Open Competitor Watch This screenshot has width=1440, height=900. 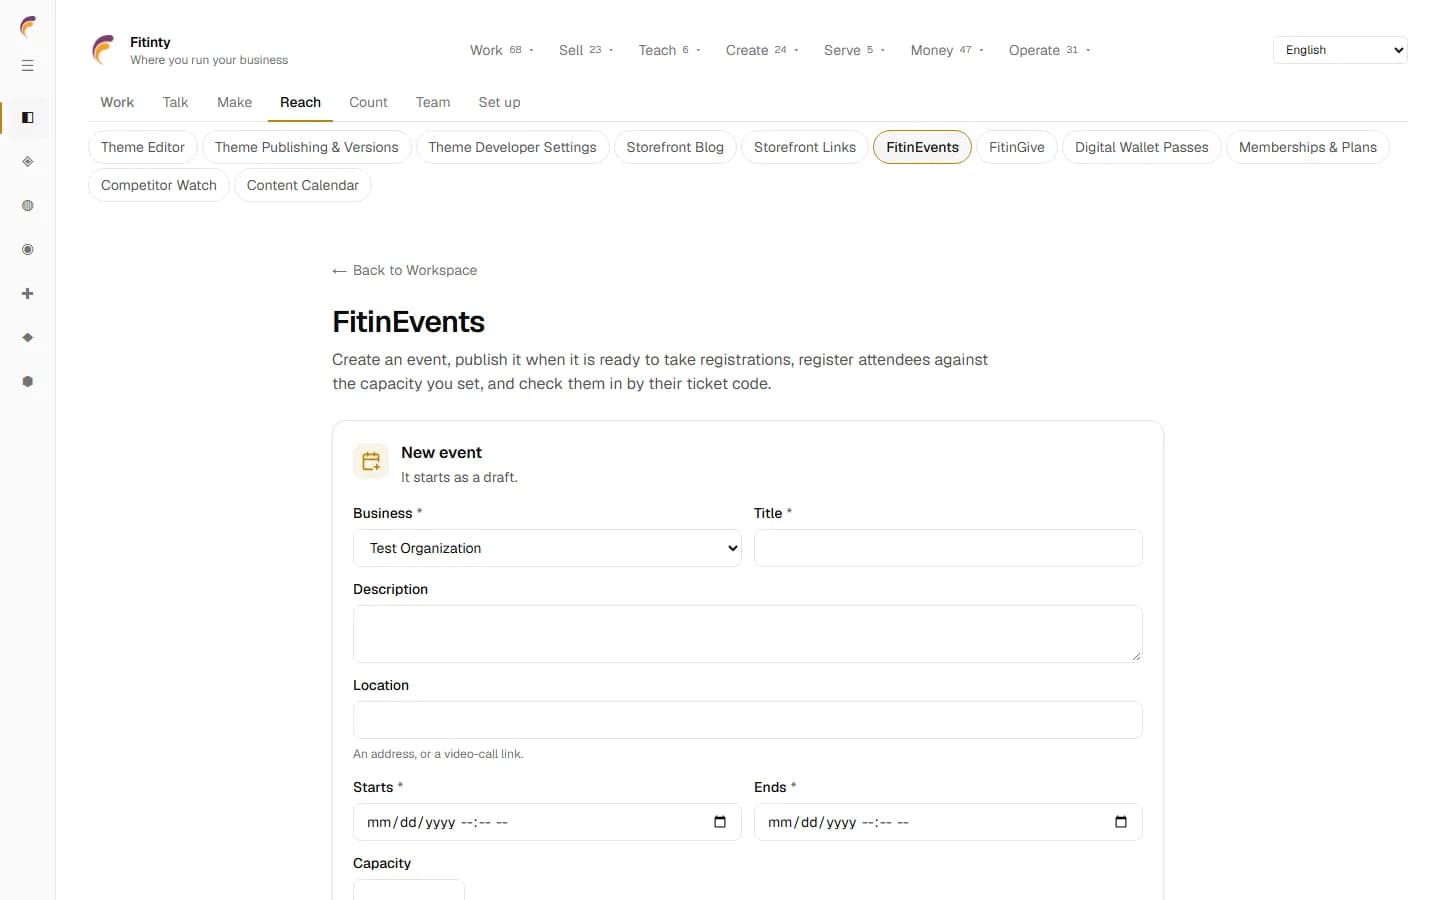click(159, 185)
